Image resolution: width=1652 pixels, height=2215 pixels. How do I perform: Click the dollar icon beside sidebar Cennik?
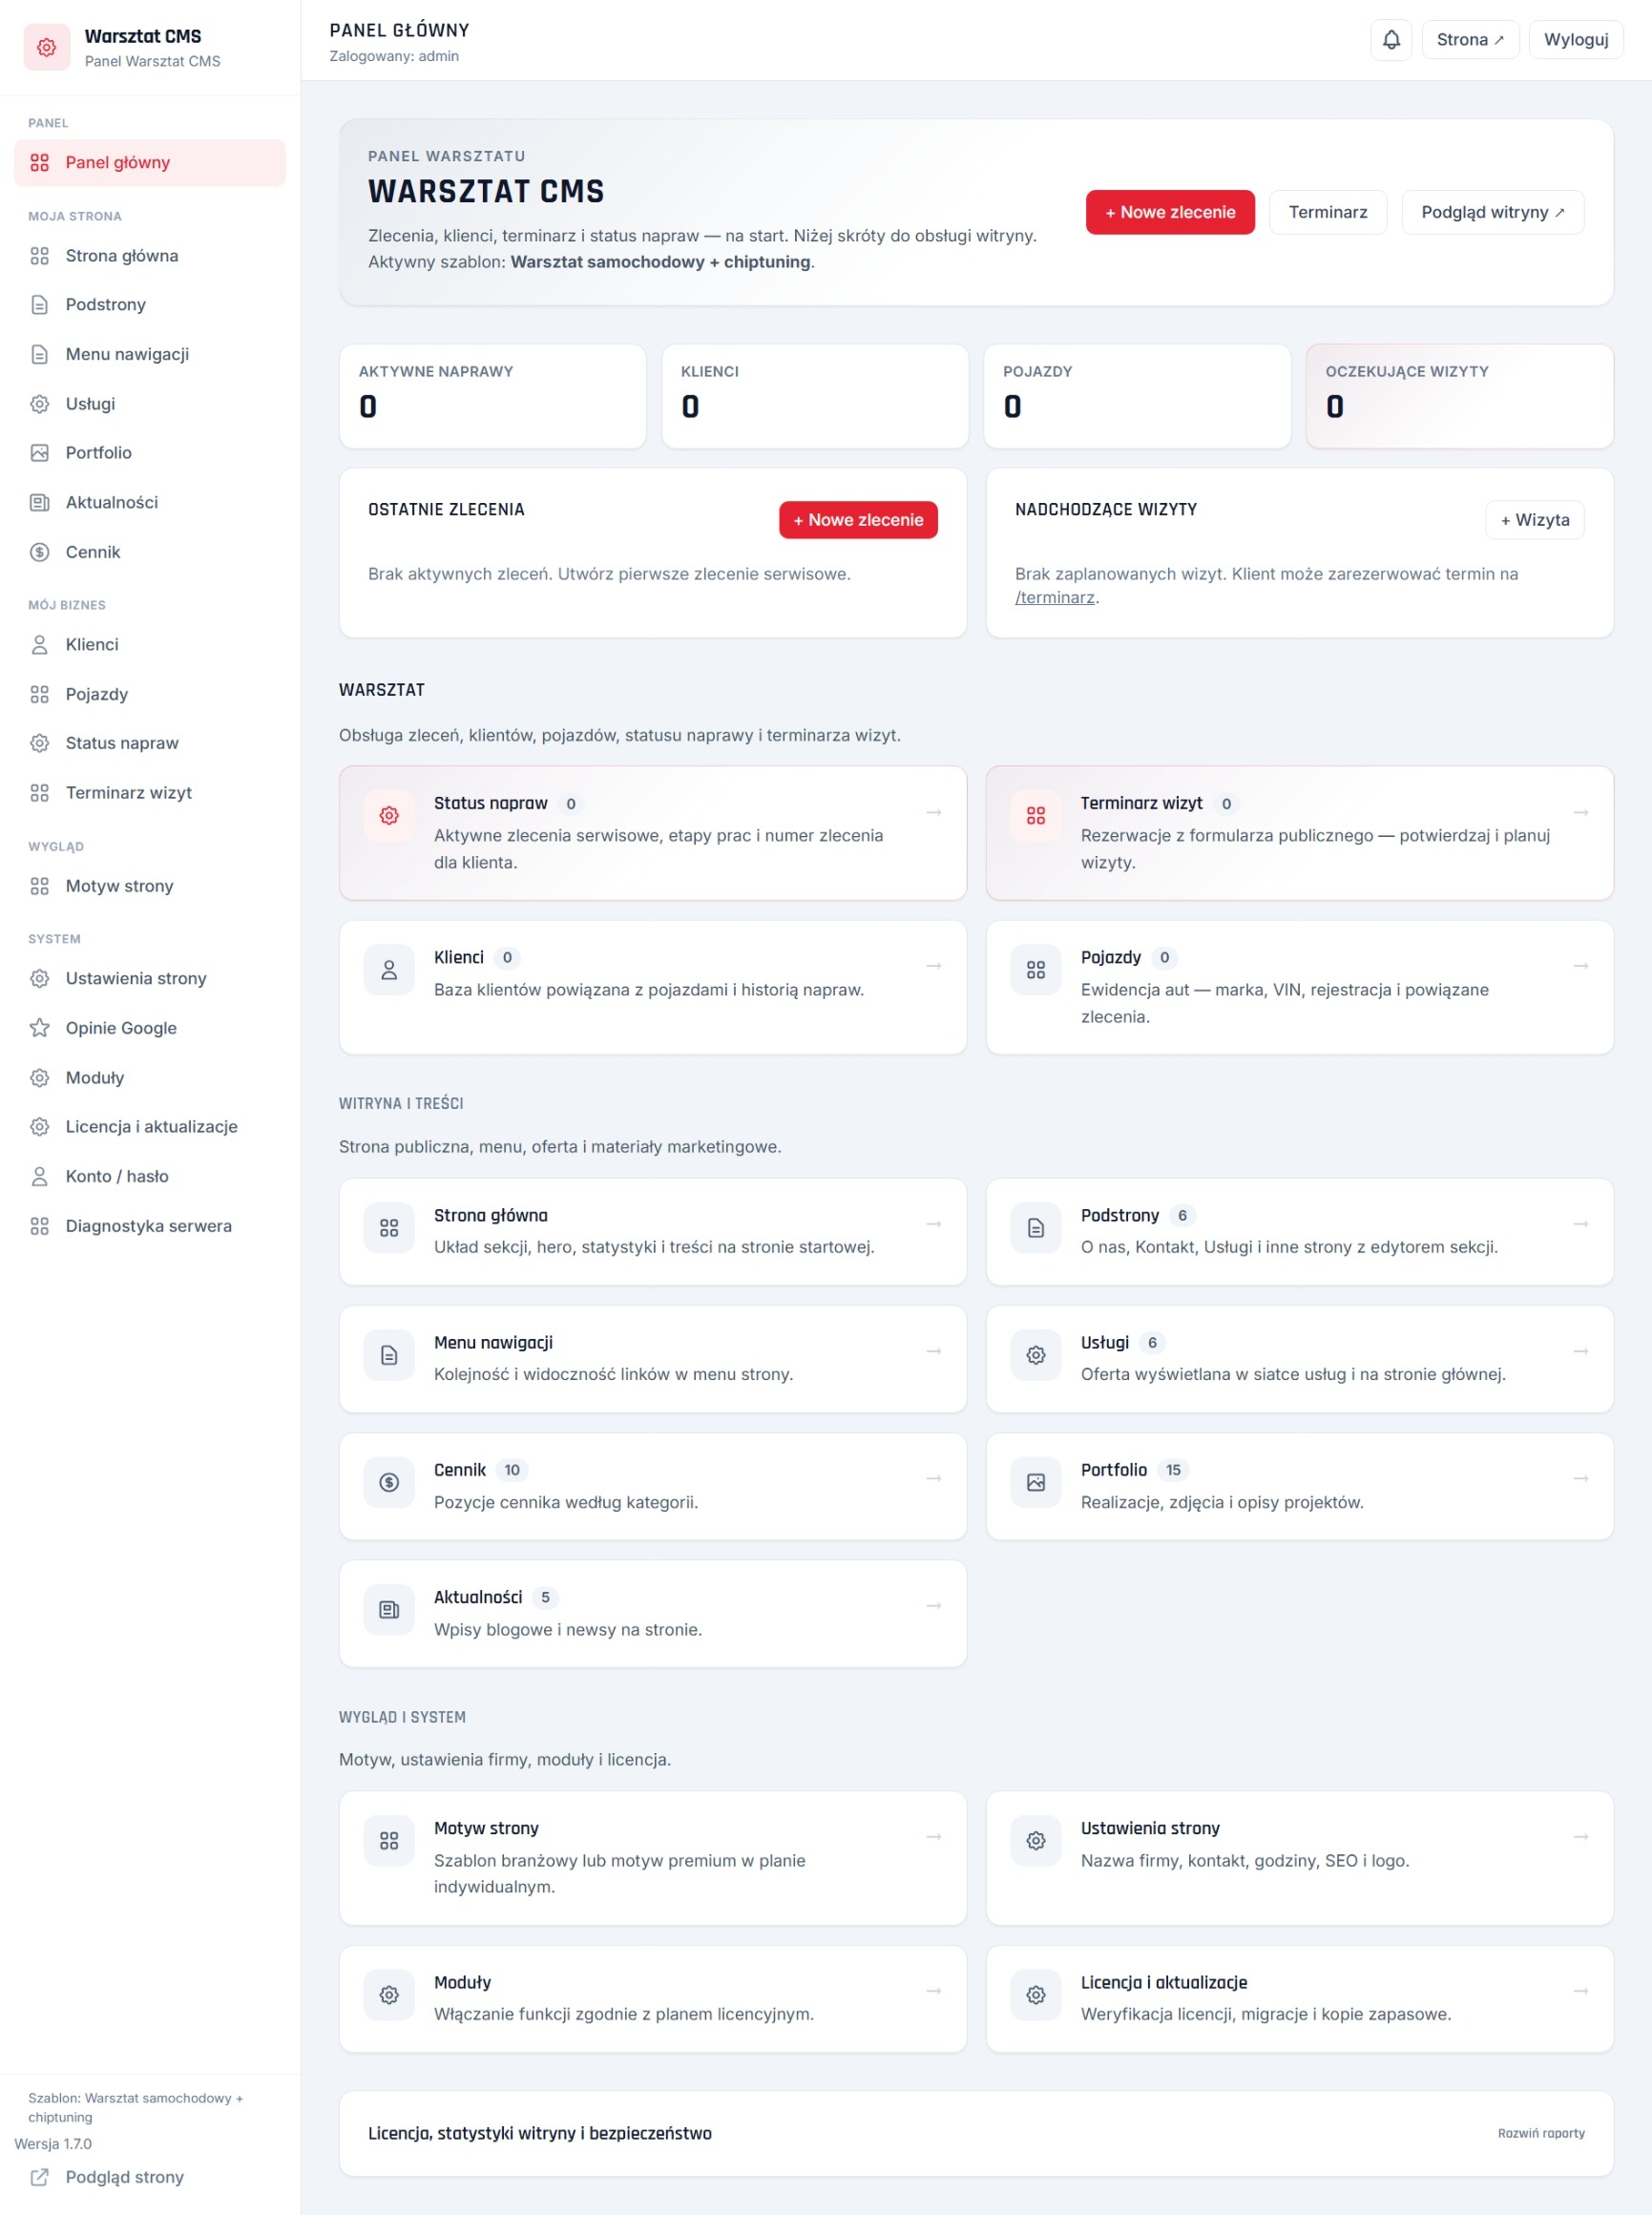click(x=40, y=552)
